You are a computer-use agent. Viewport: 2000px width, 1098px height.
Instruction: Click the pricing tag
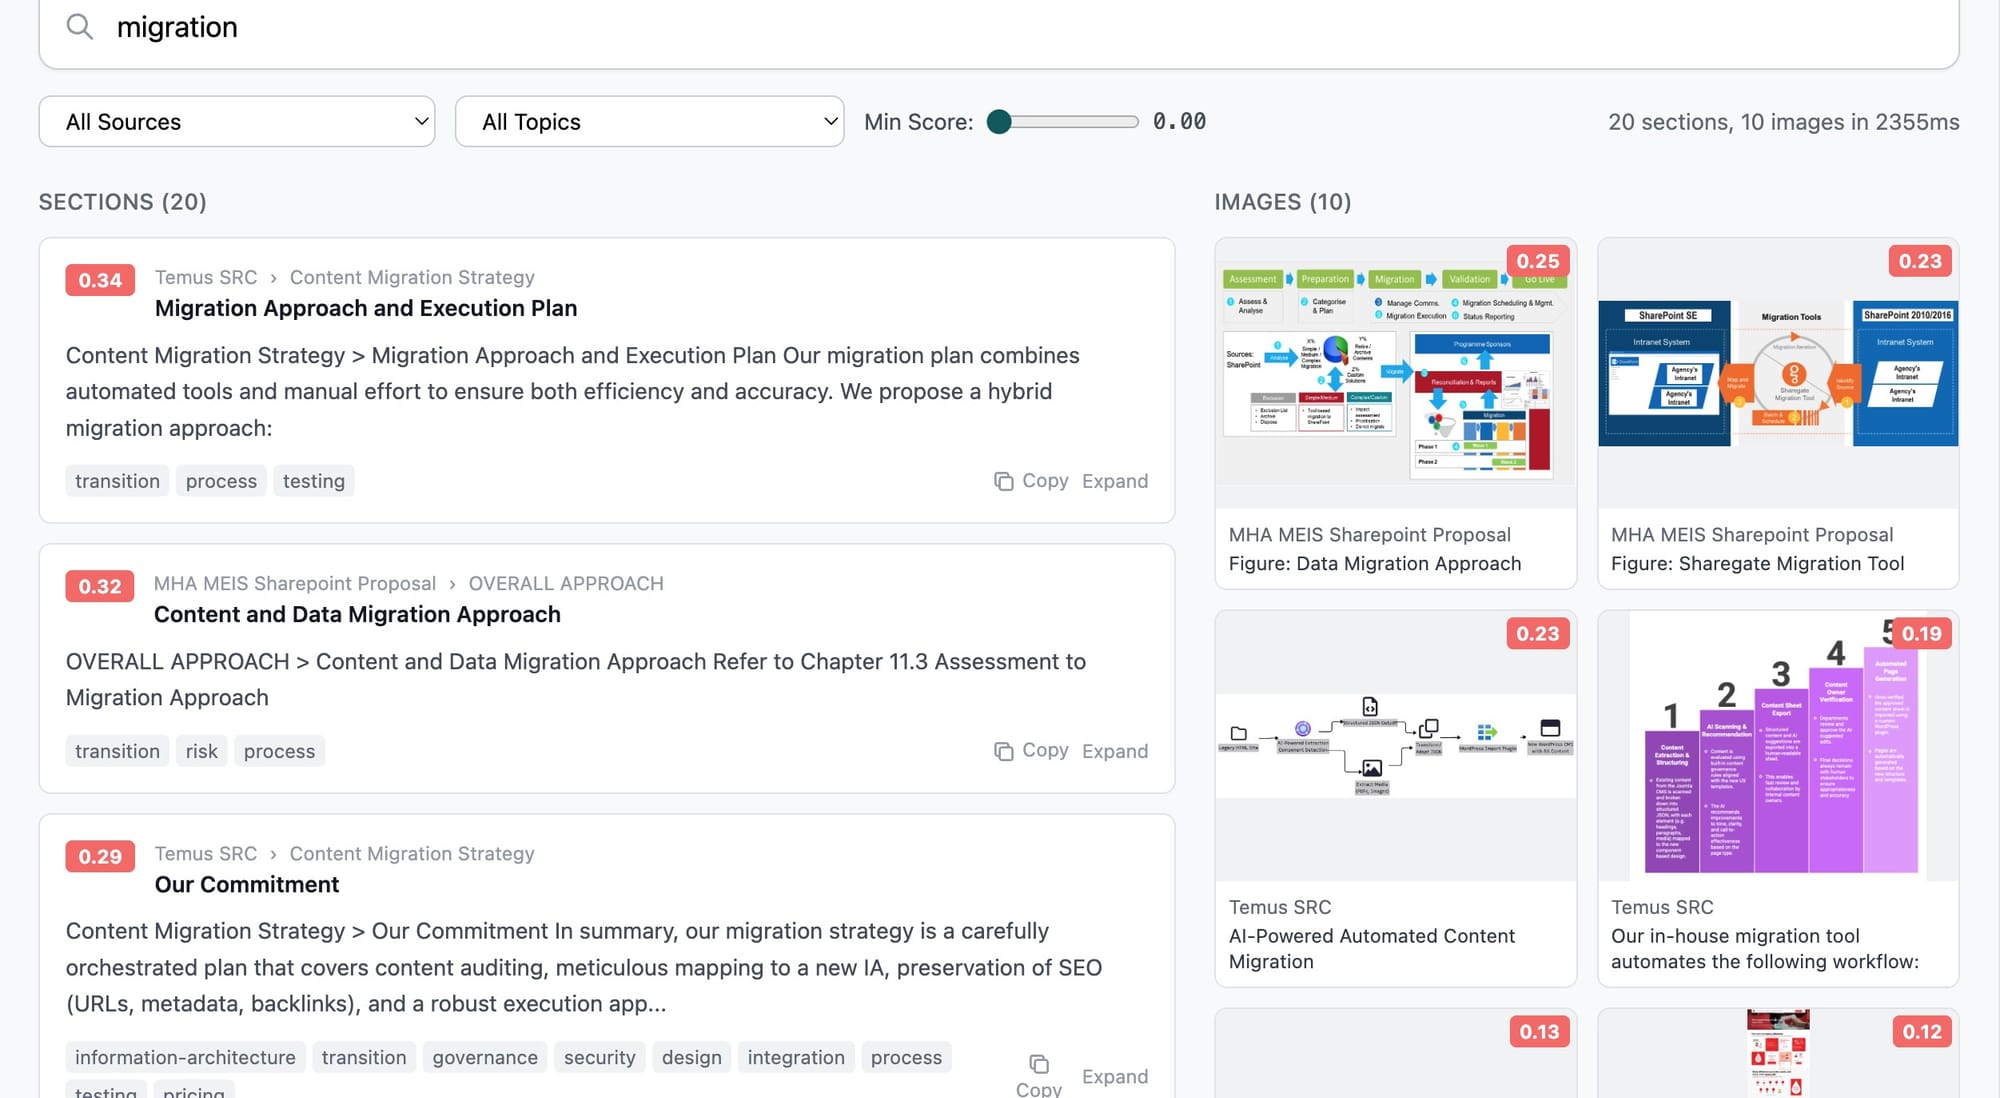coord(194,1090)
